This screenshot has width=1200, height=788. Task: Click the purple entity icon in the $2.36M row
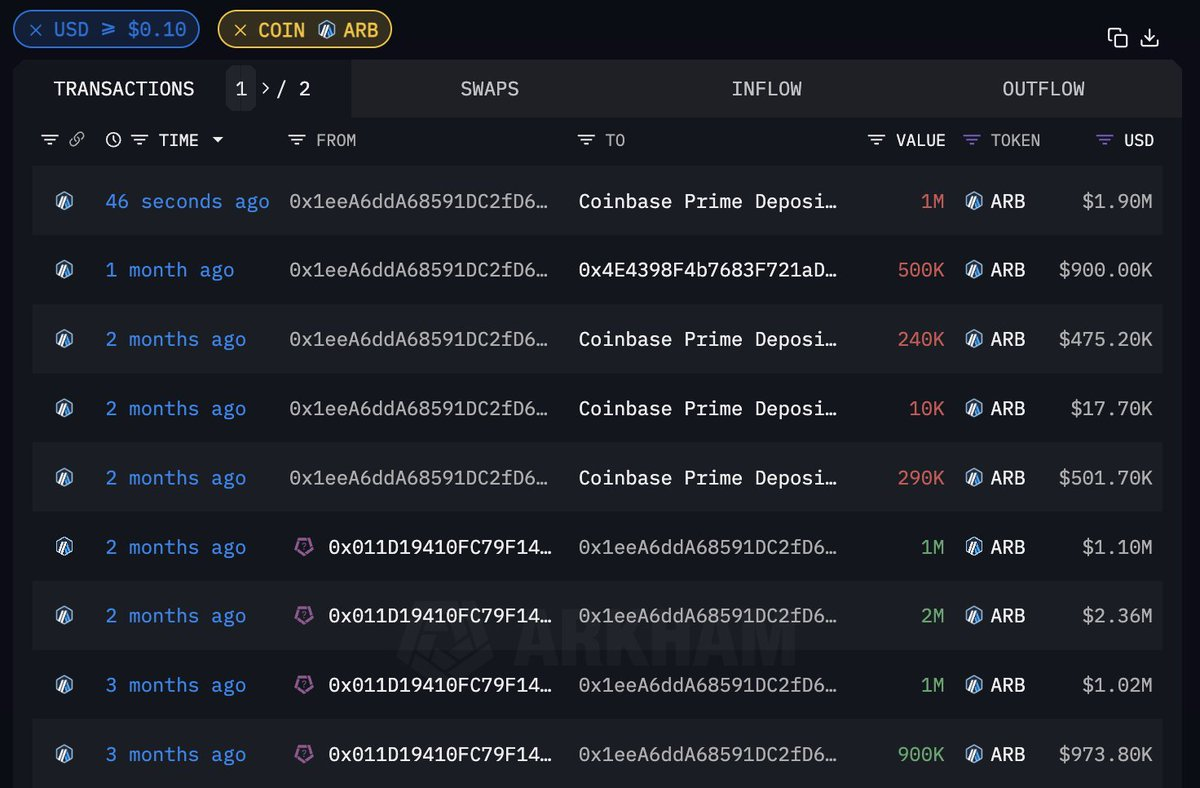point(304,616)
